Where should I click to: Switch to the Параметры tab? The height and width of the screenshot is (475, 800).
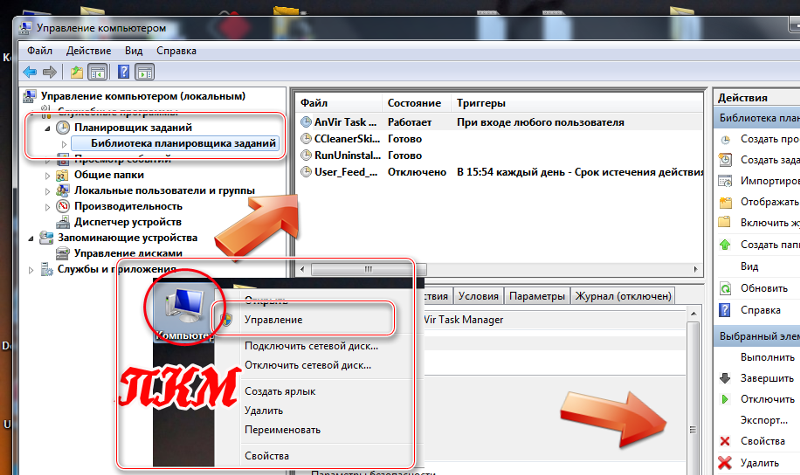tap(536, 297)
